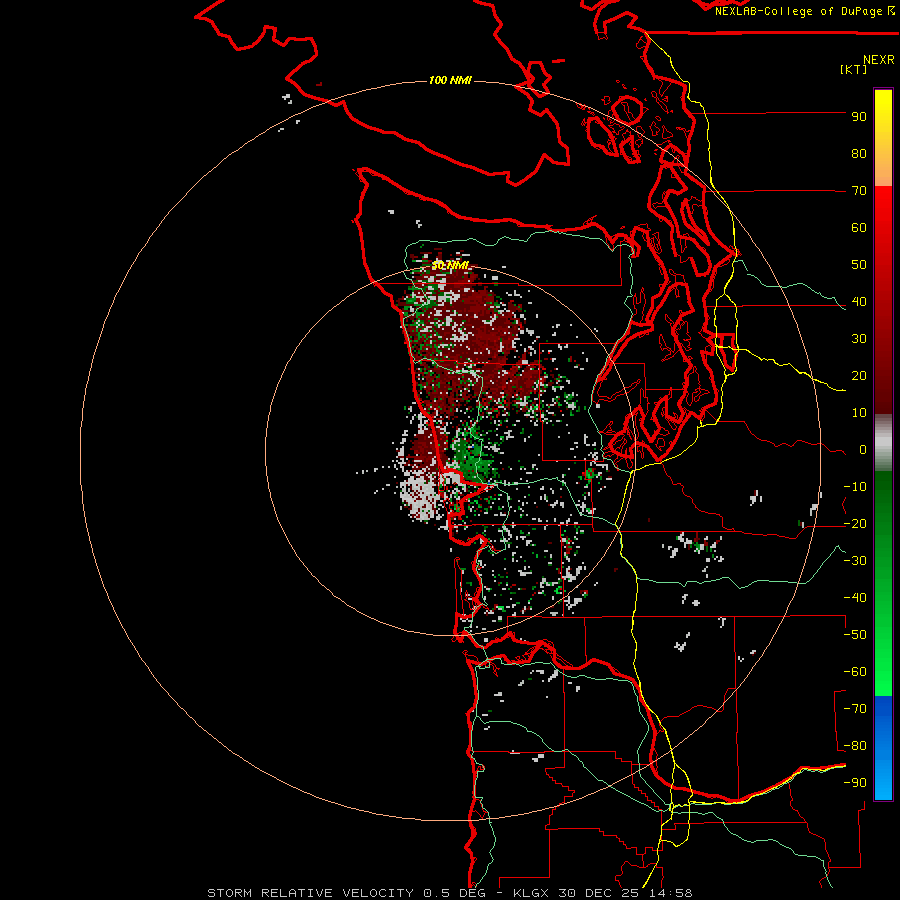Click the NEXR label above the color bar
The width and height of the screenshot is (900, 900).
[879, 60]
